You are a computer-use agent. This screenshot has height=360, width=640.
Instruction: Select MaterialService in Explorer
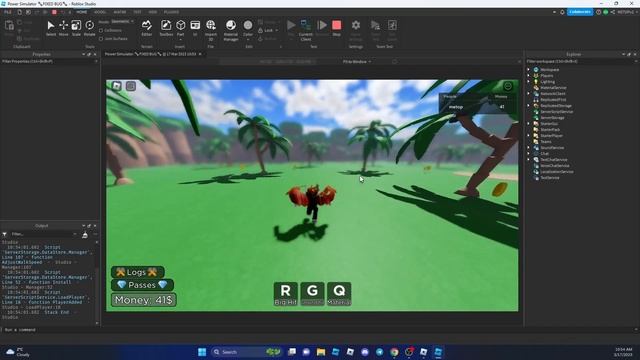pyautogui.click(x=553, y=88)
